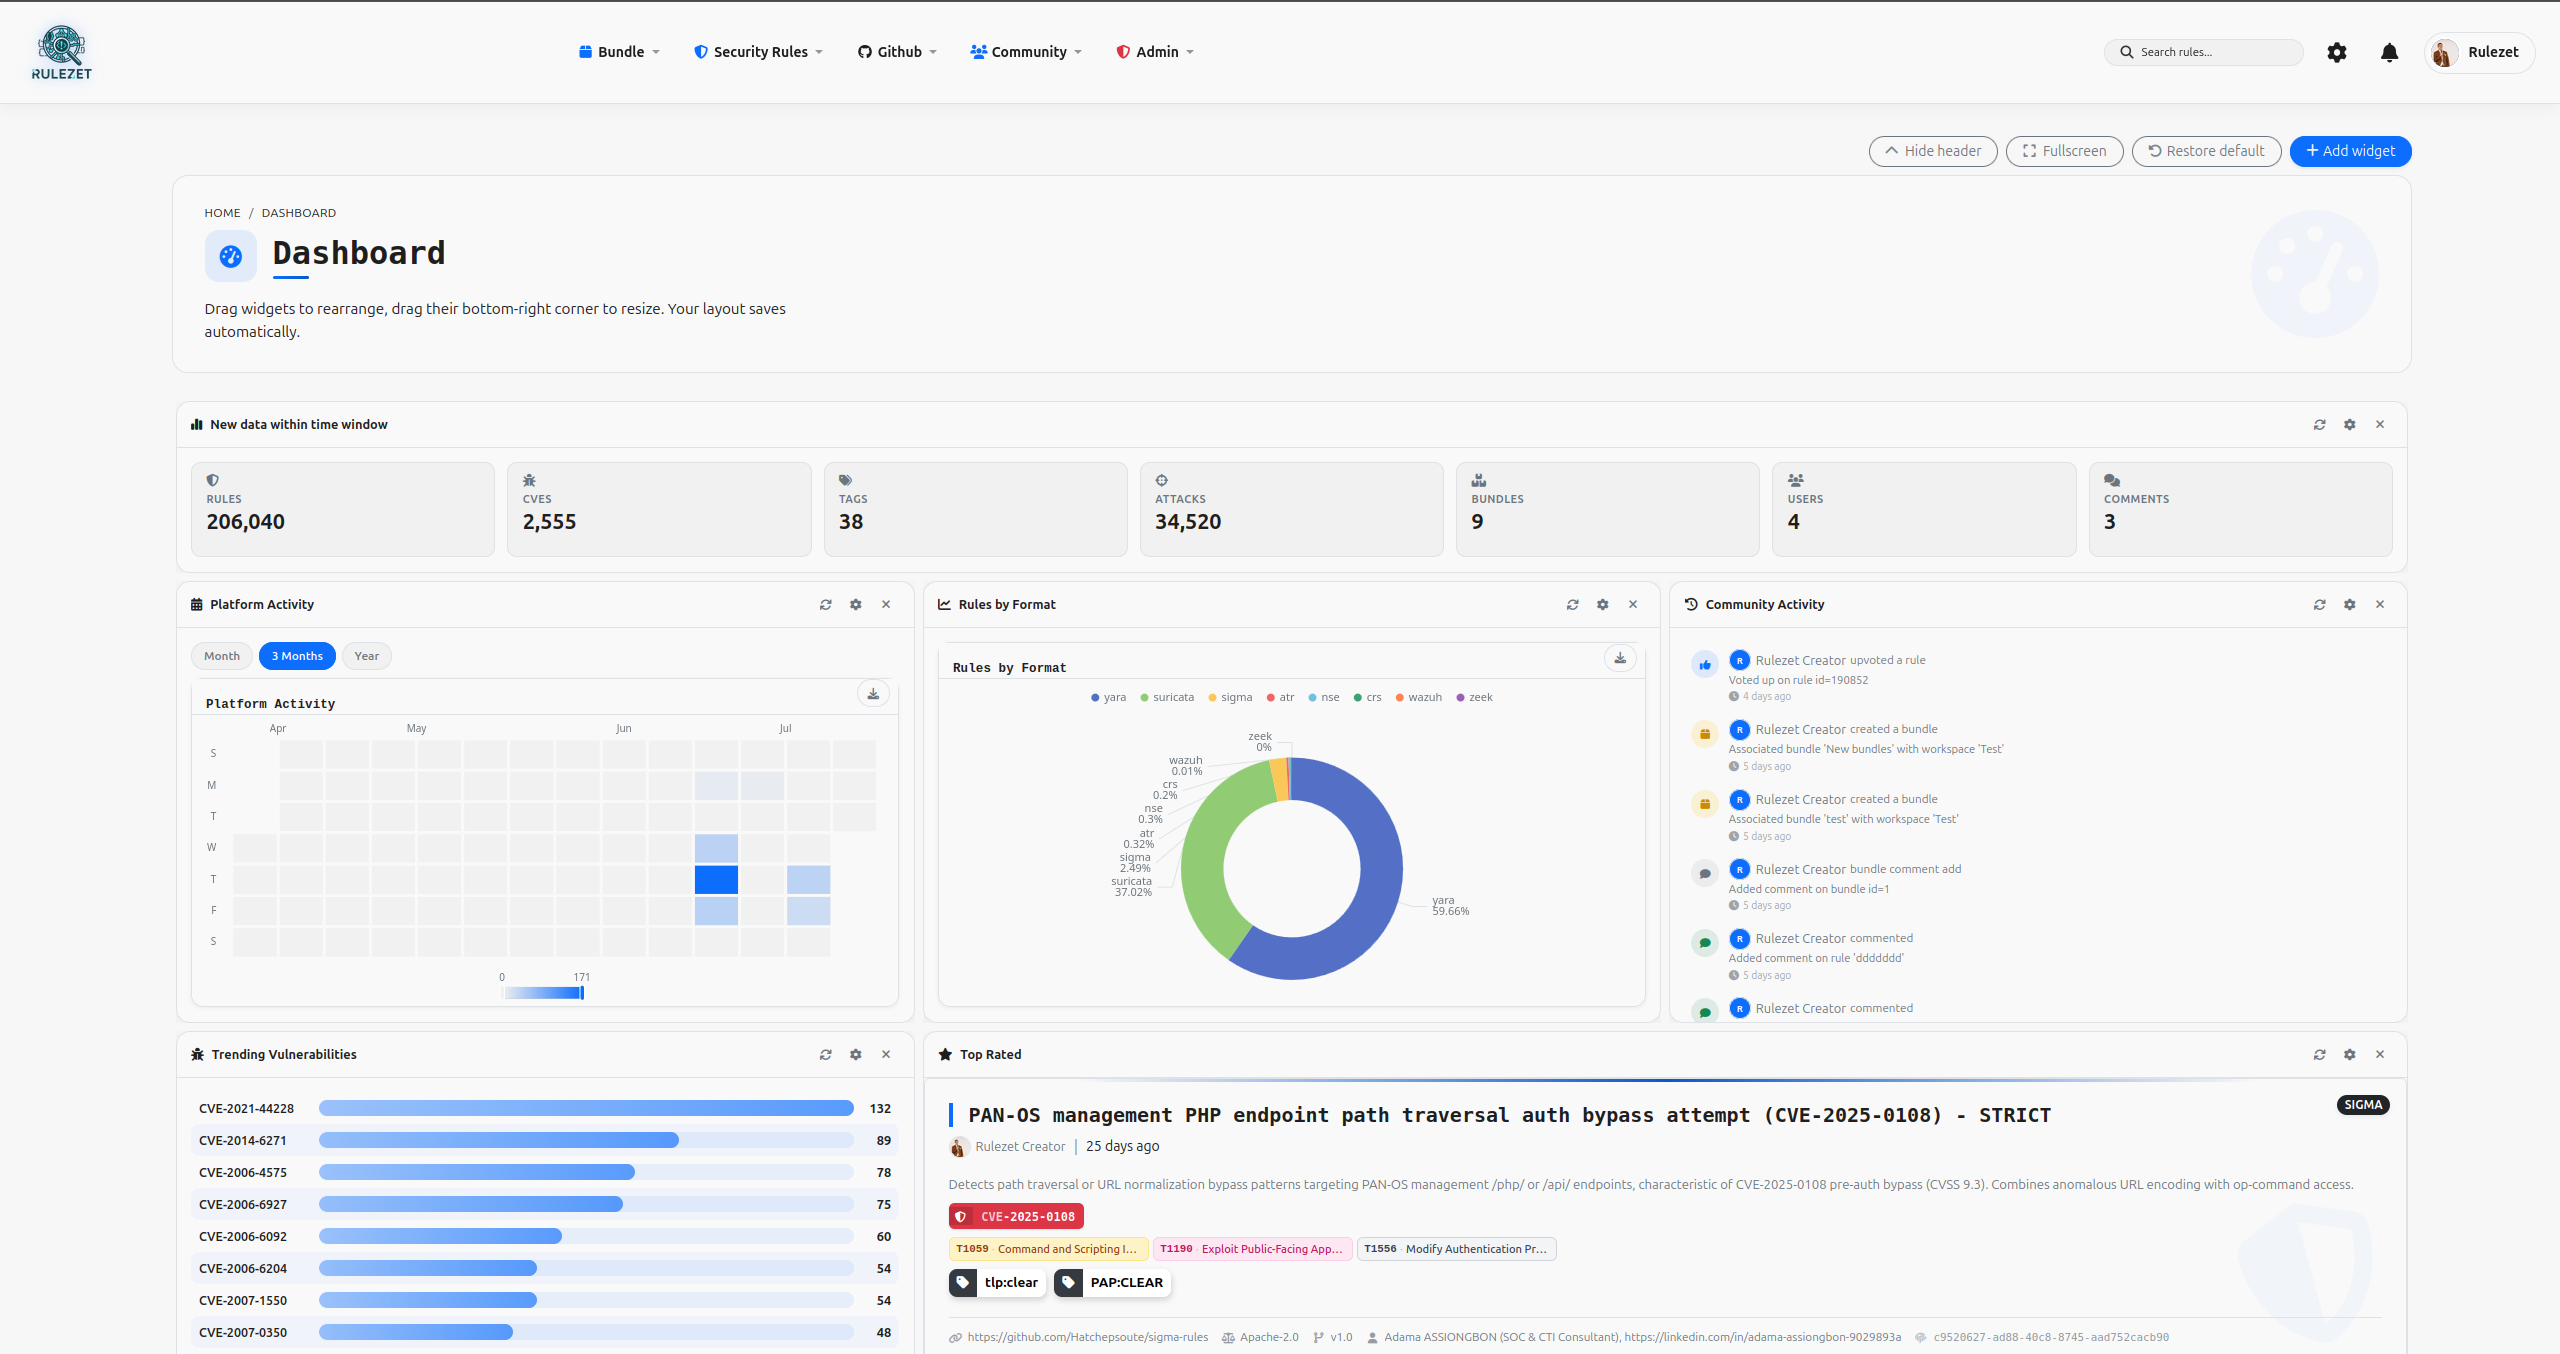This screenshot has height=1354, width=2560.
Task: Toggle nse series in chart legend
Action: click(1324, 698)
